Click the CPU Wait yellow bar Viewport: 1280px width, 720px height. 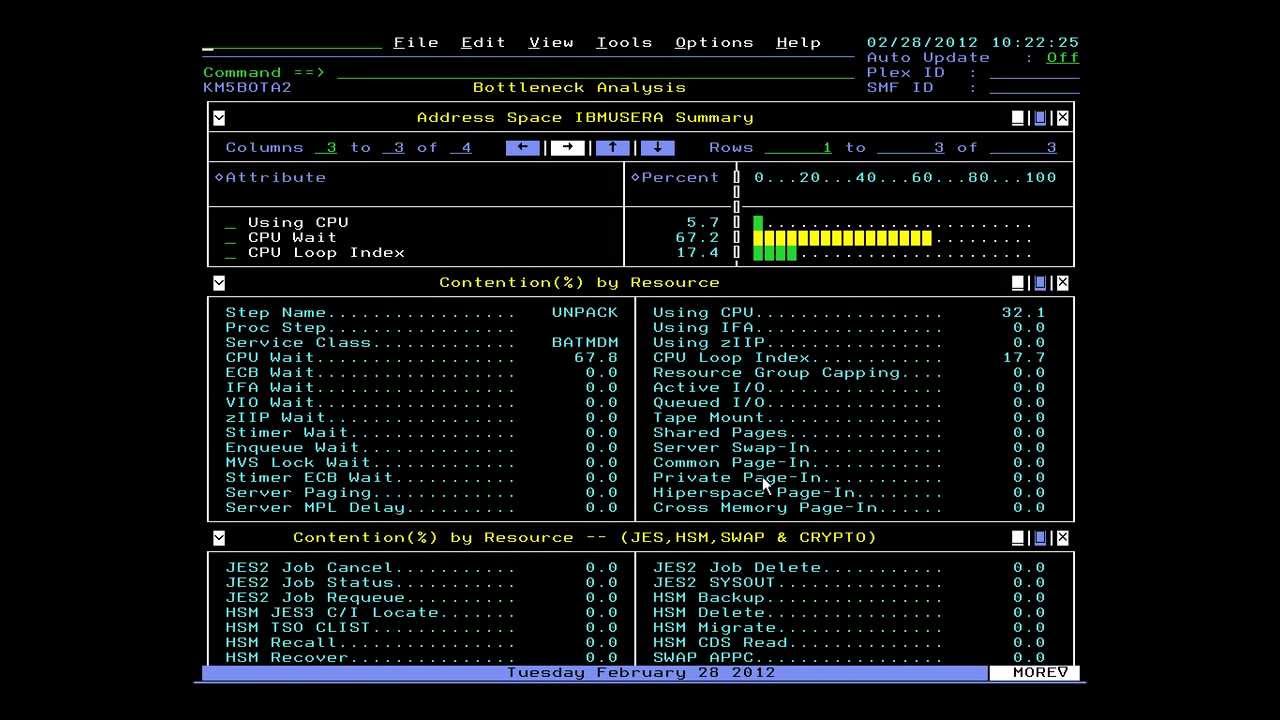click(842, 238)
